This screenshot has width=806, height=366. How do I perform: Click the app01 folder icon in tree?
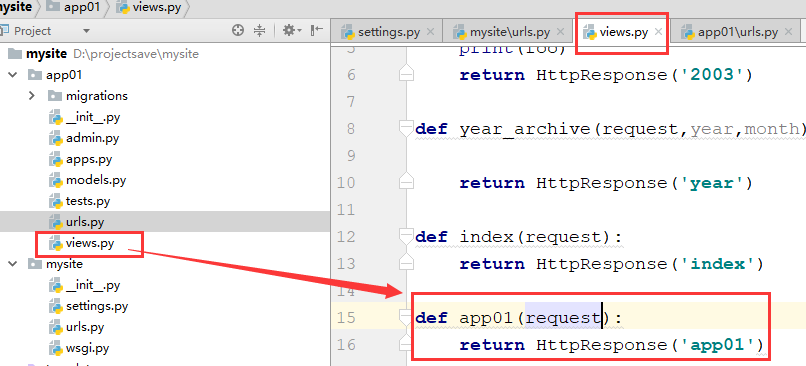pyautogui.click(x=34, y=75)
